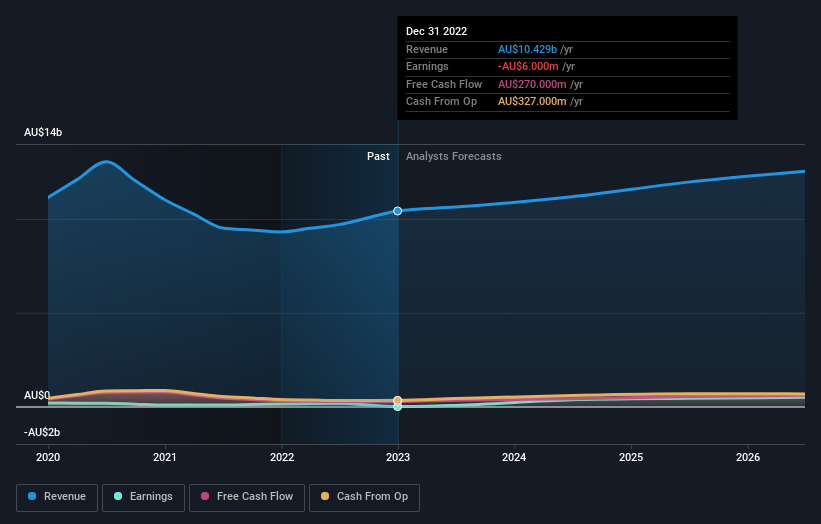Screen dimensions: 821x524
Task: Toggle the Free Cash Flow legend button
Action: 247,497
